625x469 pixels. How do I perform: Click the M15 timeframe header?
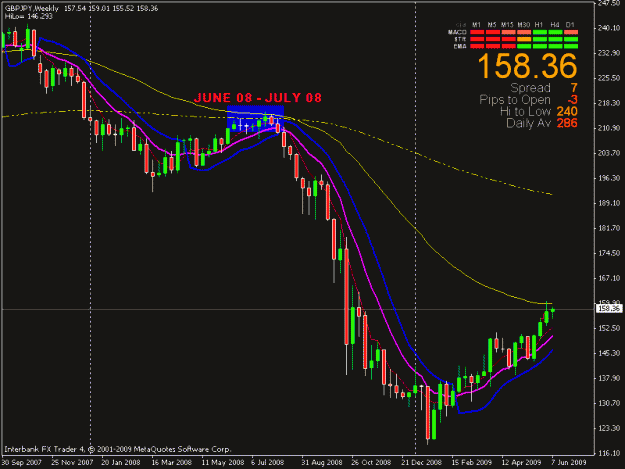coord(508,25)
